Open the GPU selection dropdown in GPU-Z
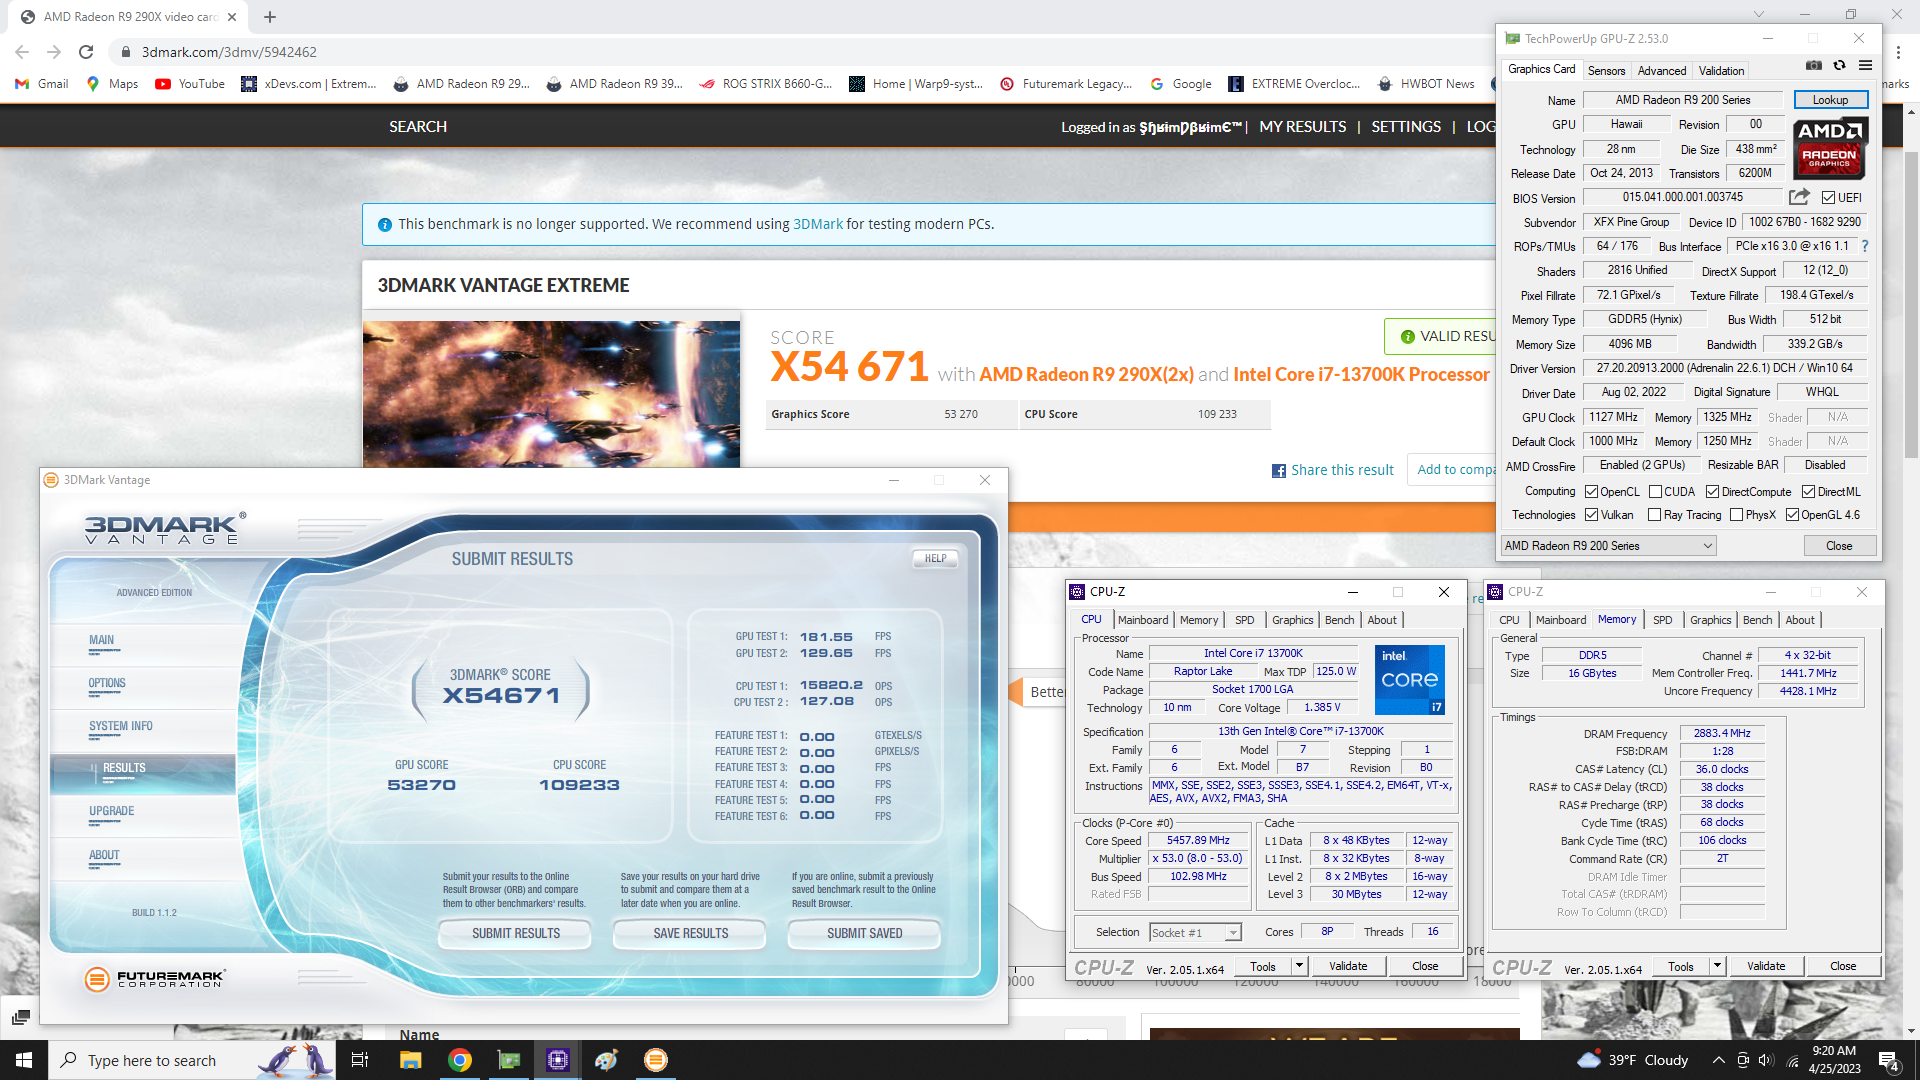 click(1609, 546)
